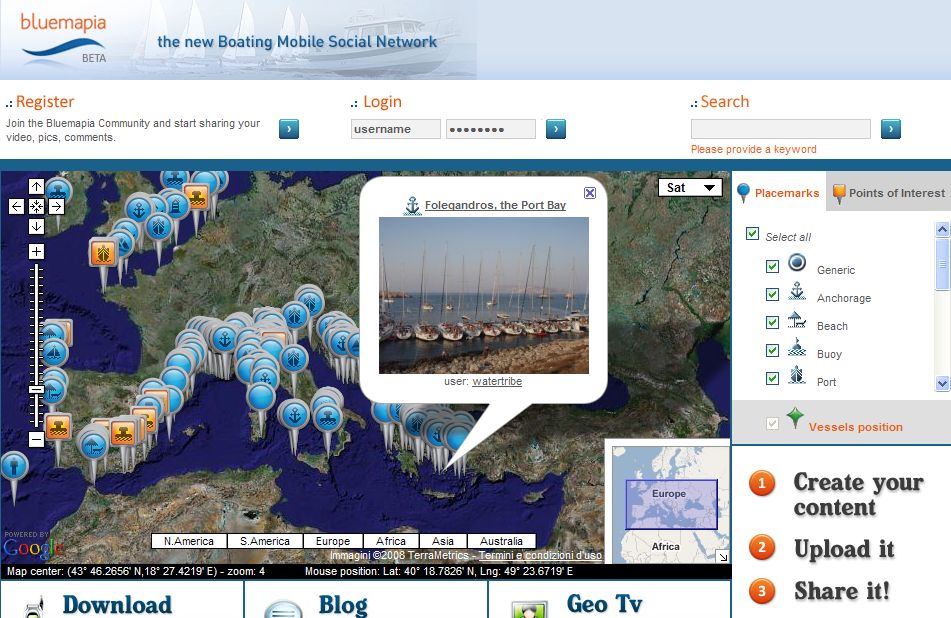Focus the Search keyword input field
The width and height of the screenshot is (951, 618).
pyautogui.click(x=781, y=129)
